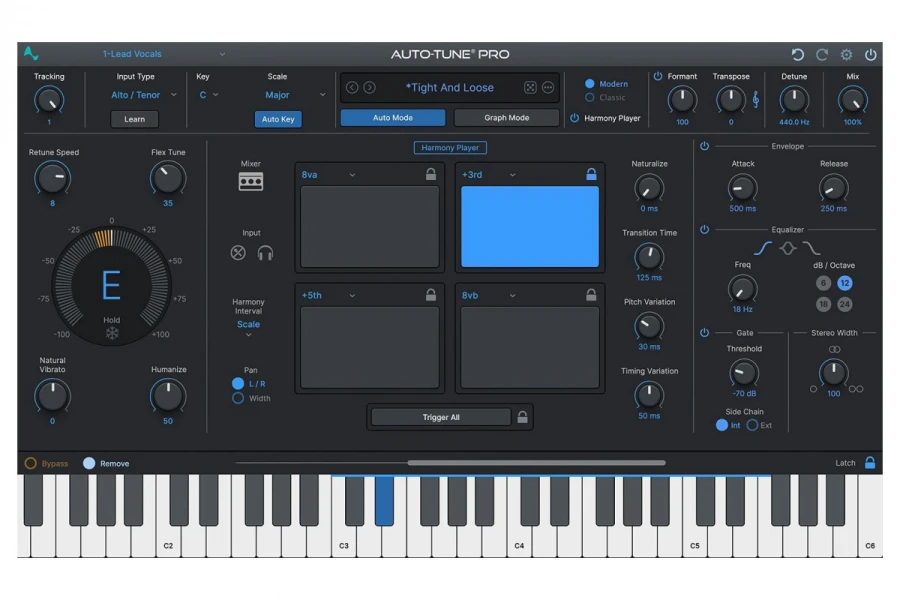Select Side Chain Int option

(721, 425)
